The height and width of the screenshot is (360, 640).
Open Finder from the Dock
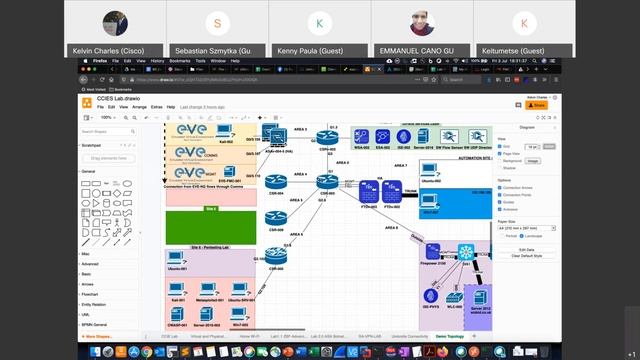[x=95, y=351]
